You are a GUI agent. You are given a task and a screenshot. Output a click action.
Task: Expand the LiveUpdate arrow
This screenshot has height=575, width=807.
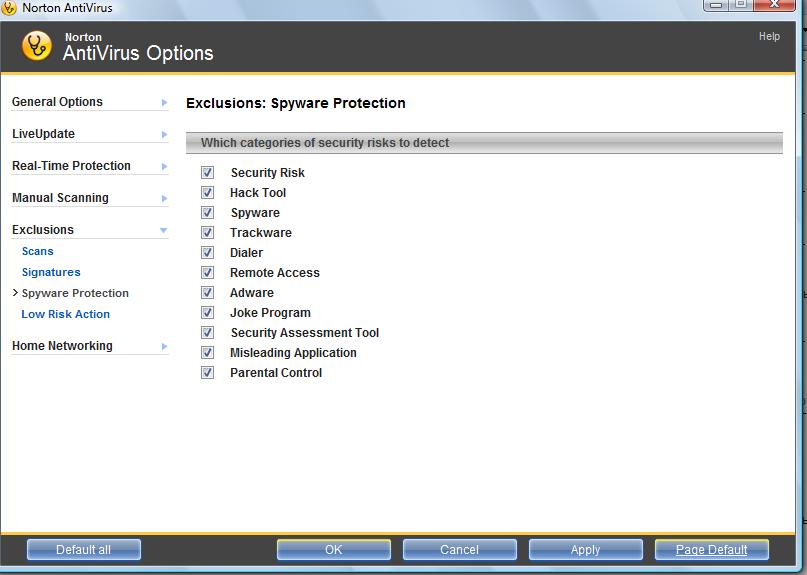click(x=164, y=134)
